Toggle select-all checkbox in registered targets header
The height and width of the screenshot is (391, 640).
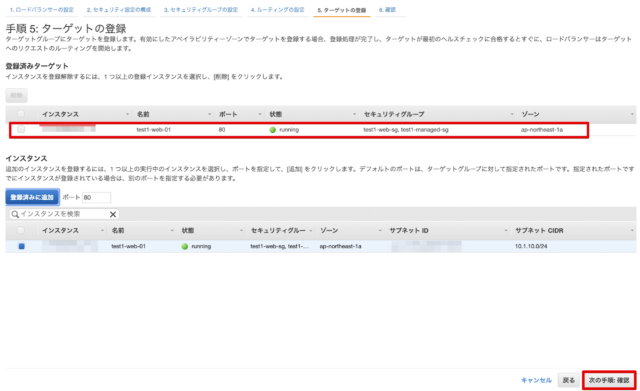tap(21, 114)
